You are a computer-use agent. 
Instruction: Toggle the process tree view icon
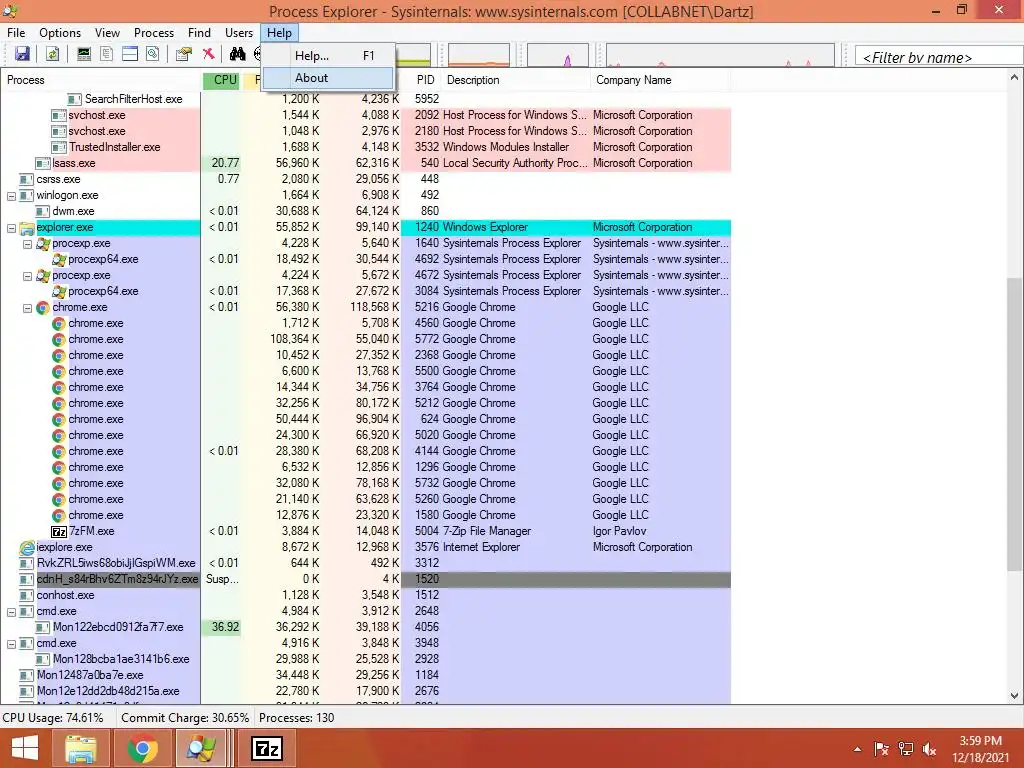coord(106,54)
